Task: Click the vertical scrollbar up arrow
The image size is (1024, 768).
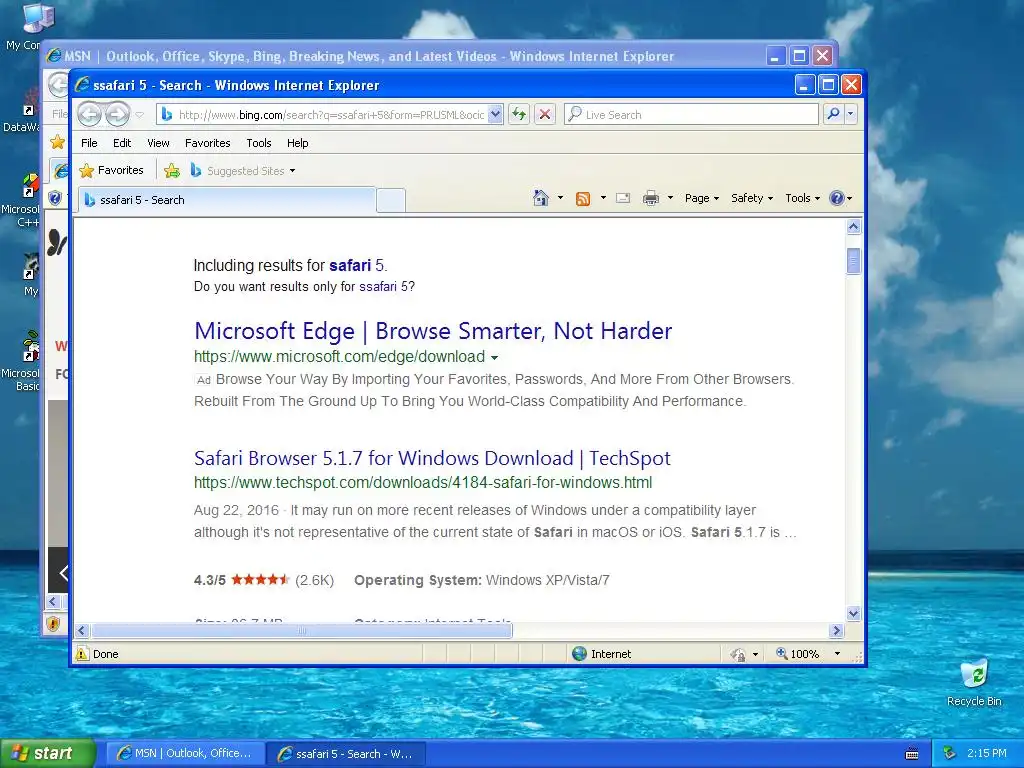Action: click(x=854, y=227)
